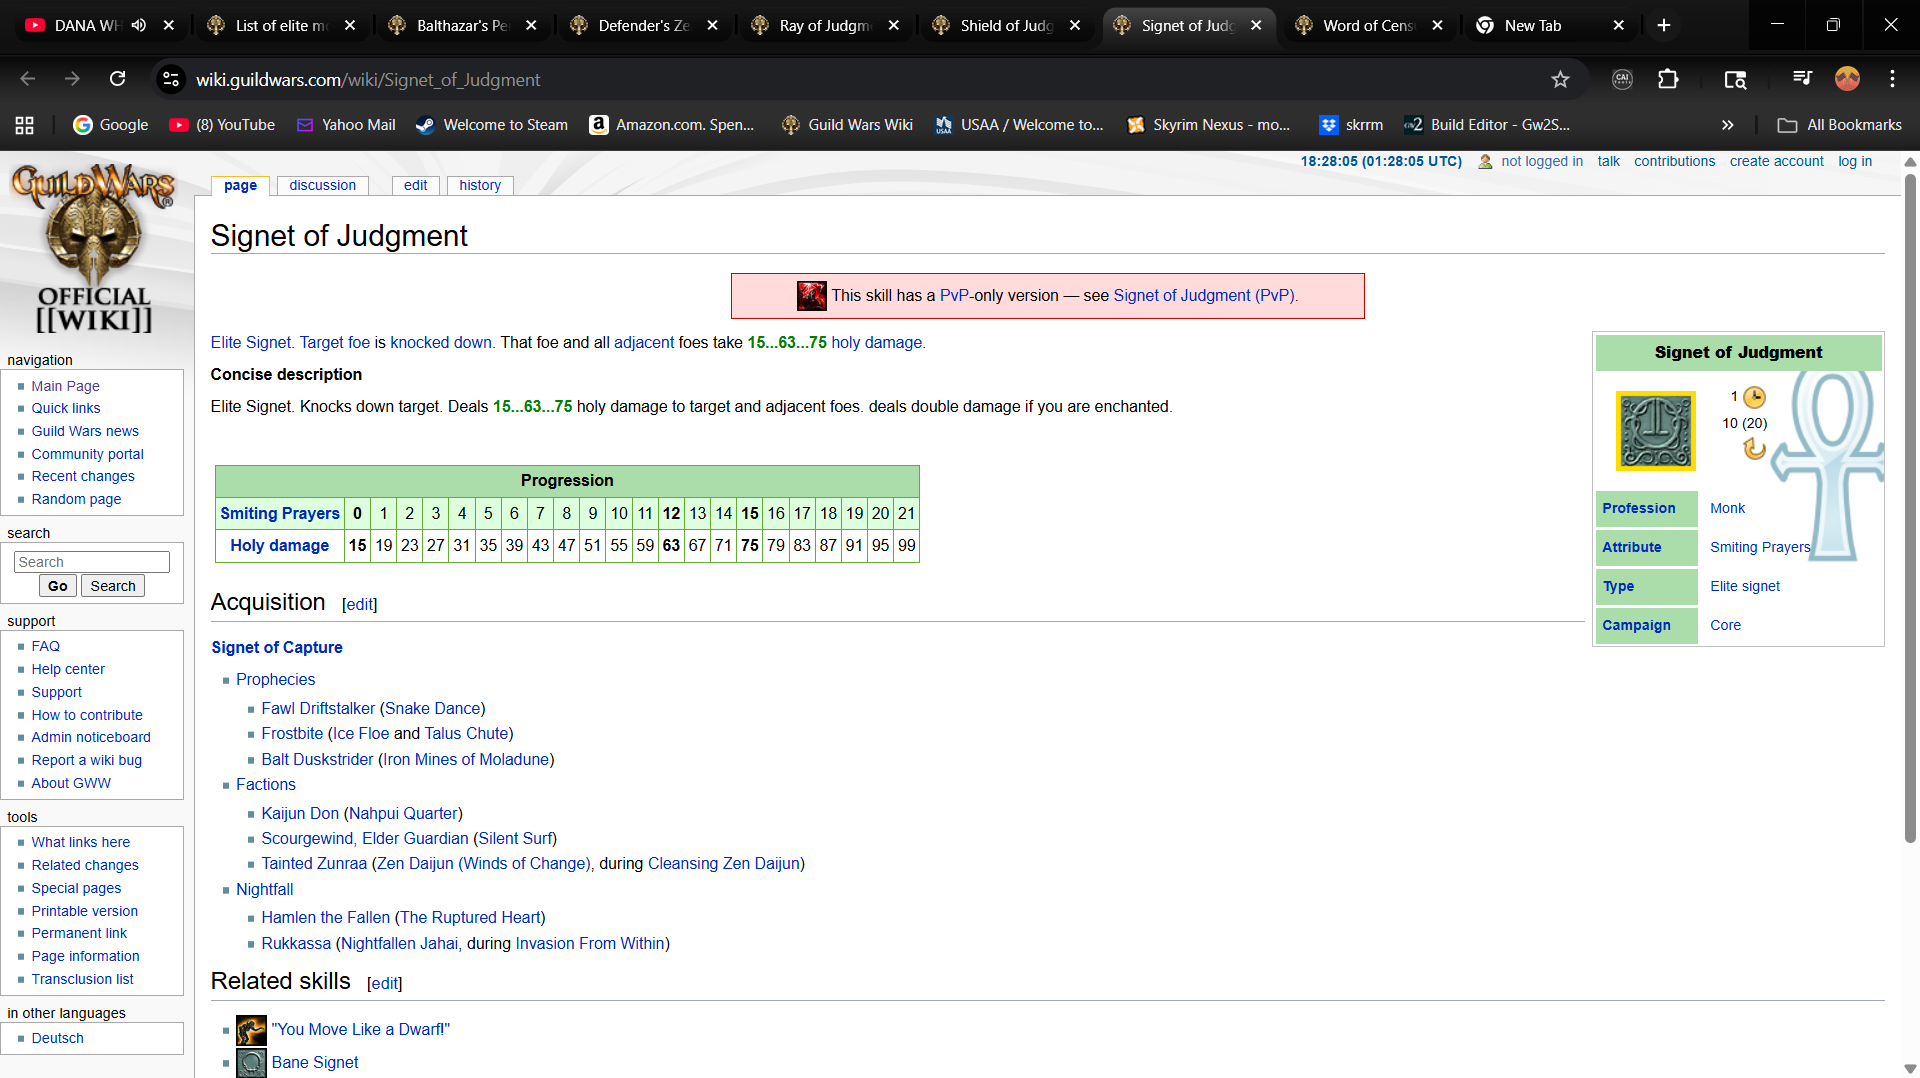Follow the Signet of Capture link
This screenshot has height=1078, width=1920.
tap(277, 648)
